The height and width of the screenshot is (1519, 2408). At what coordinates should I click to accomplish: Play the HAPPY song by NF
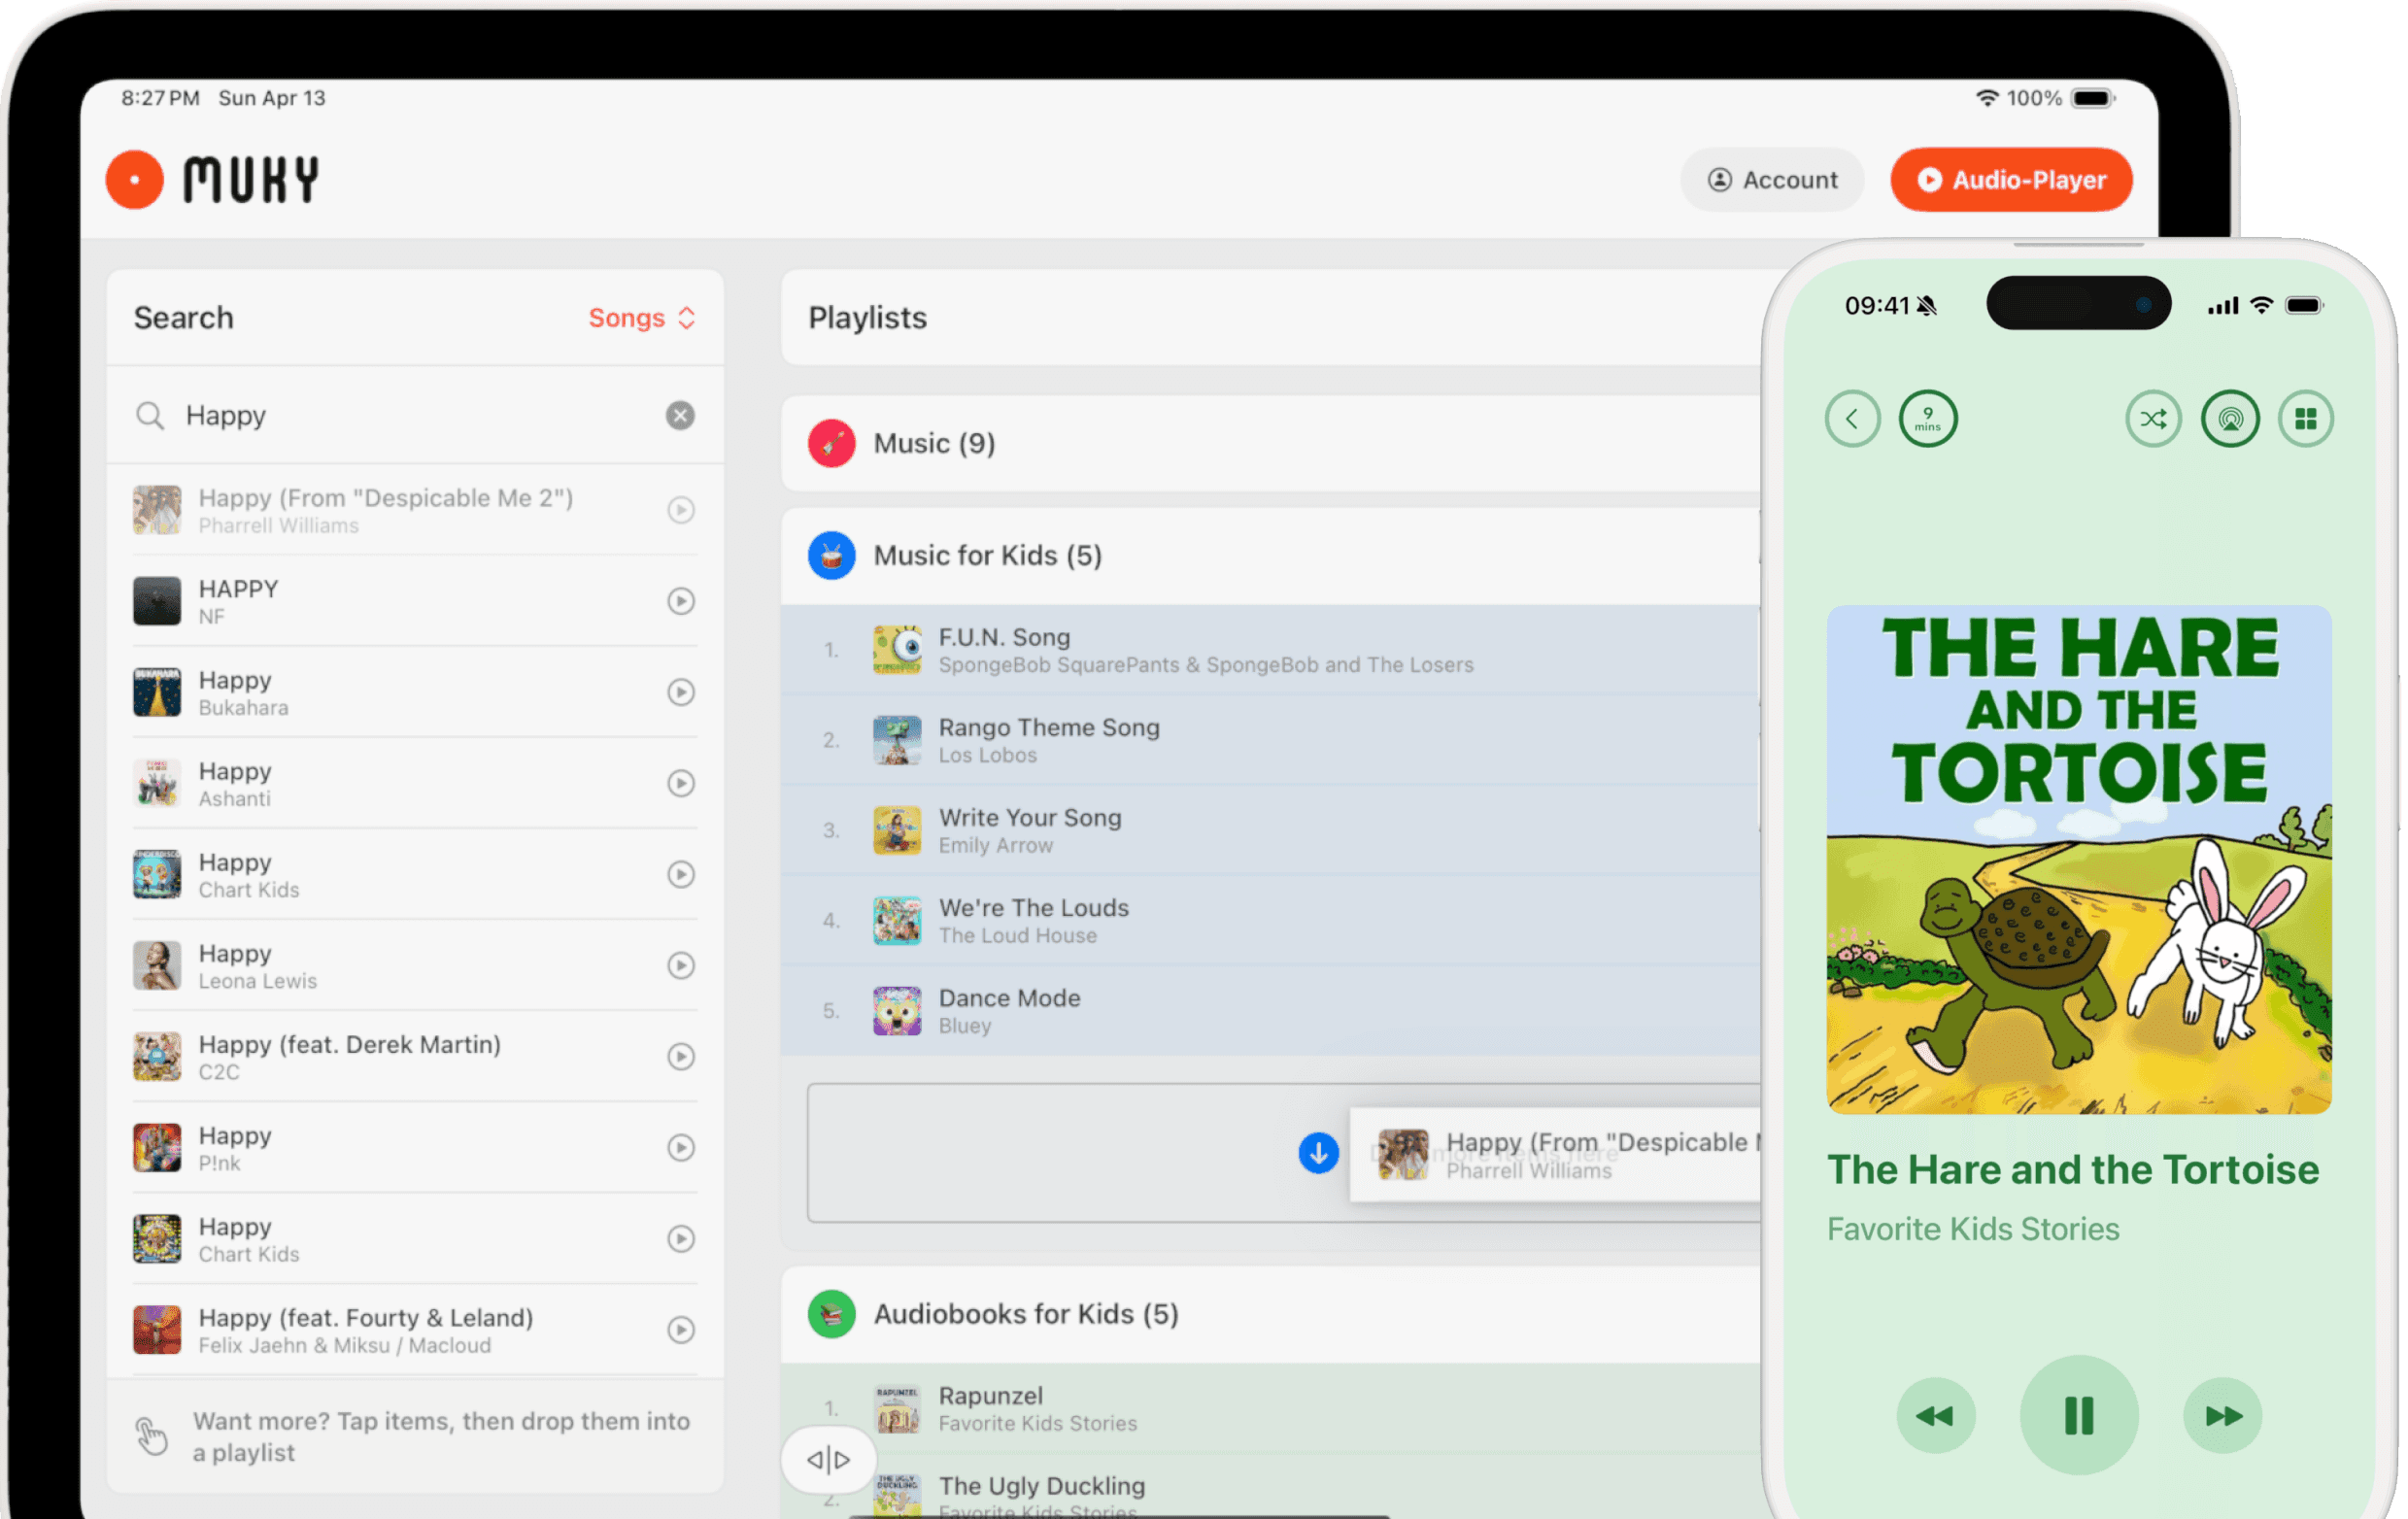[681, 601]
